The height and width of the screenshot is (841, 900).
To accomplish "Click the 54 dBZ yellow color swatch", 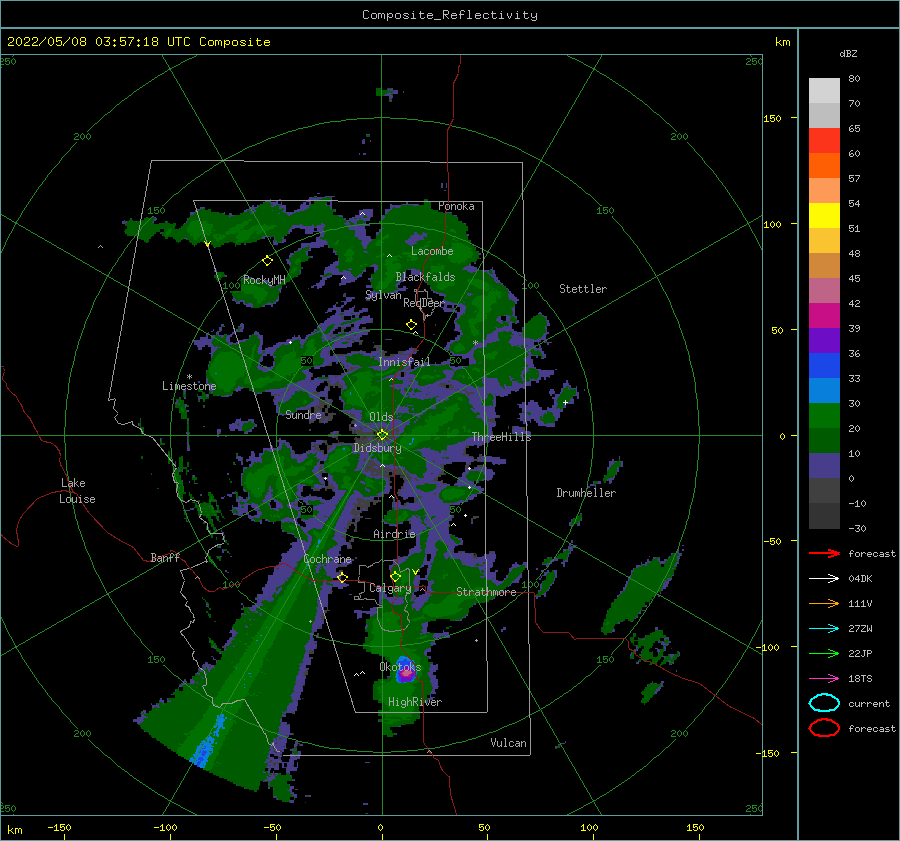I will point(824,216).
